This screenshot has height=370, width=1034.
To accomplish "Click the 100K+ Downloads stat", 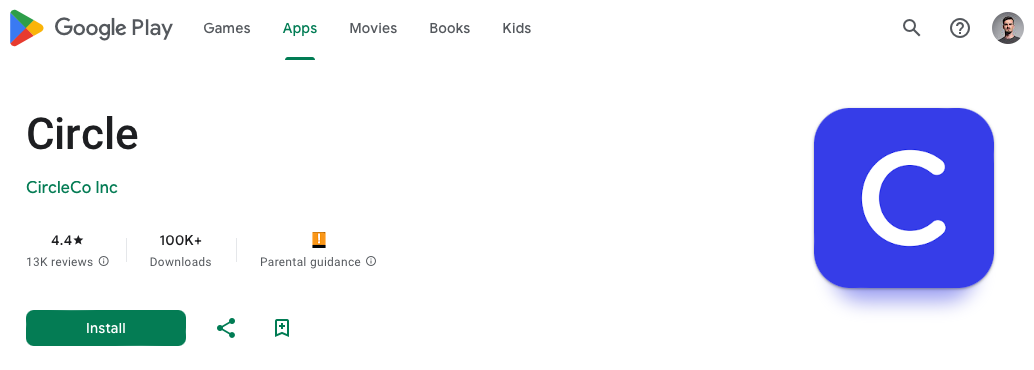I will tap(181, 251).
